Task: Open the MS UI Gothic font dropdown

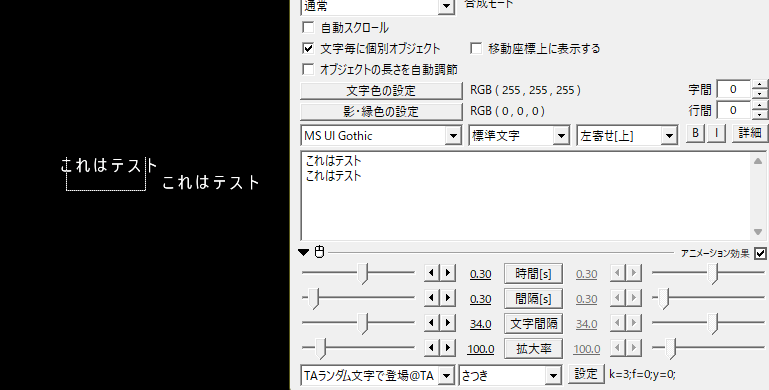Action: [453, 136]
